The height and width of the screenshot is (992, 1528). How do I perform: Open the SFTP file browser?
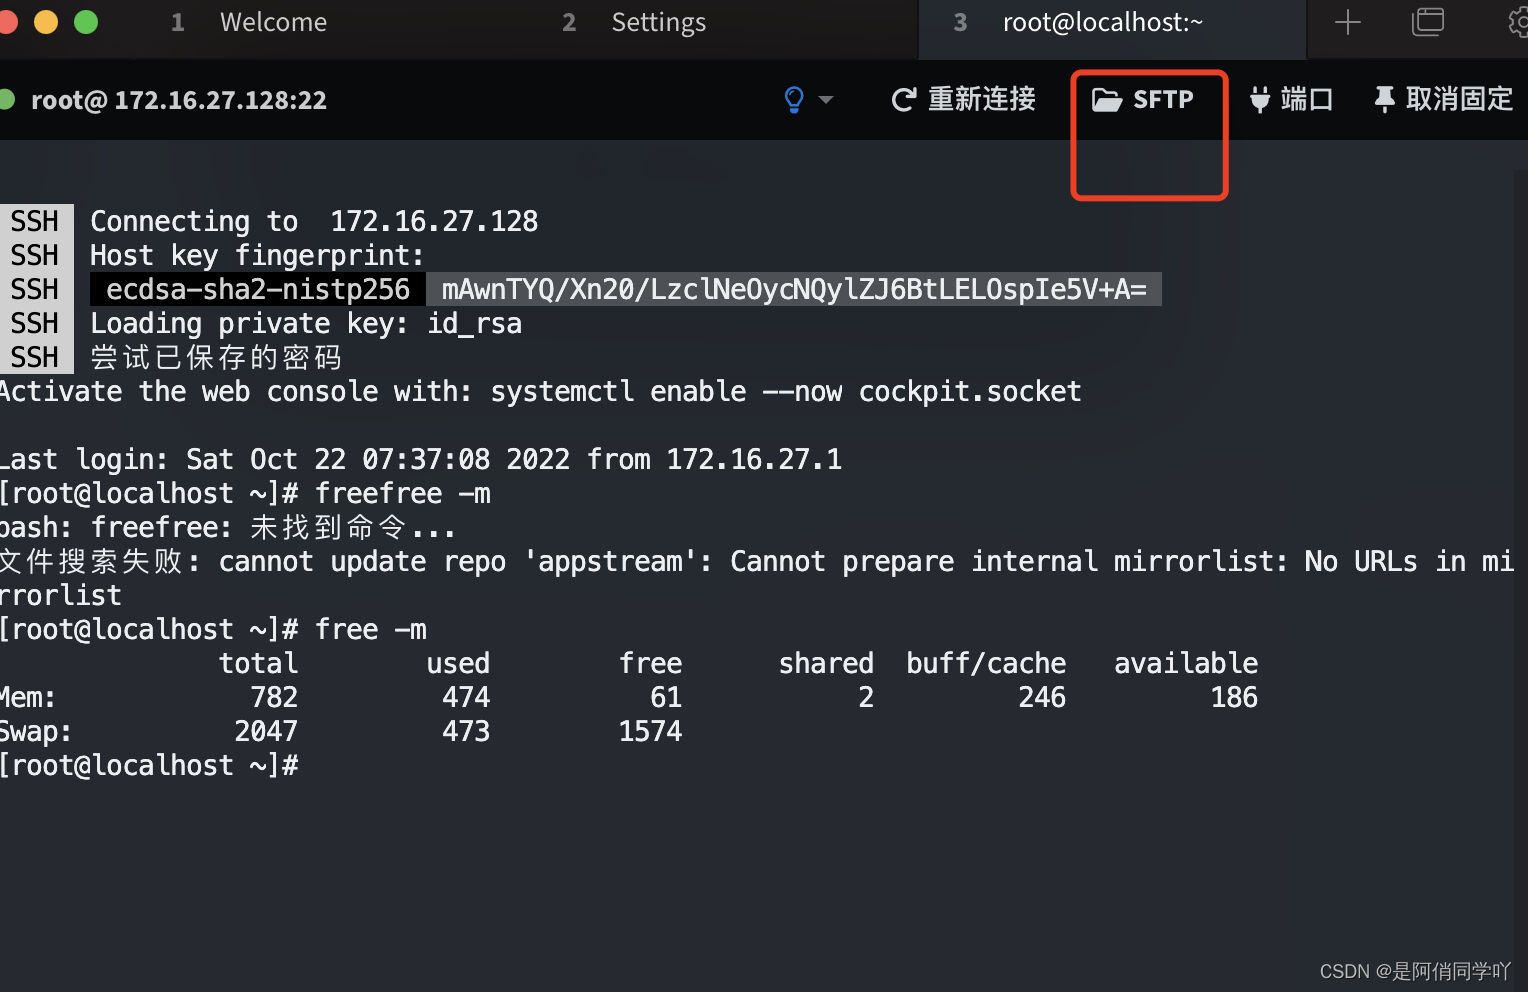tap(1143, 100)
